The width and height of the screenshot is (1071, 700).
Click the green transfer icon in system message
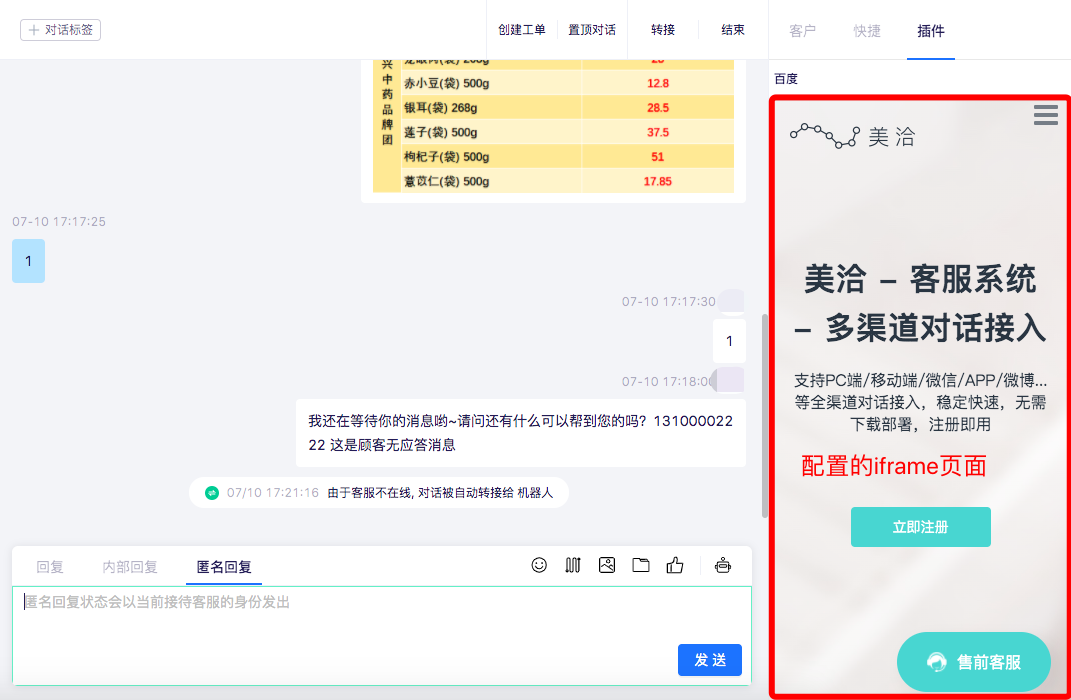[x=212, y=492]
